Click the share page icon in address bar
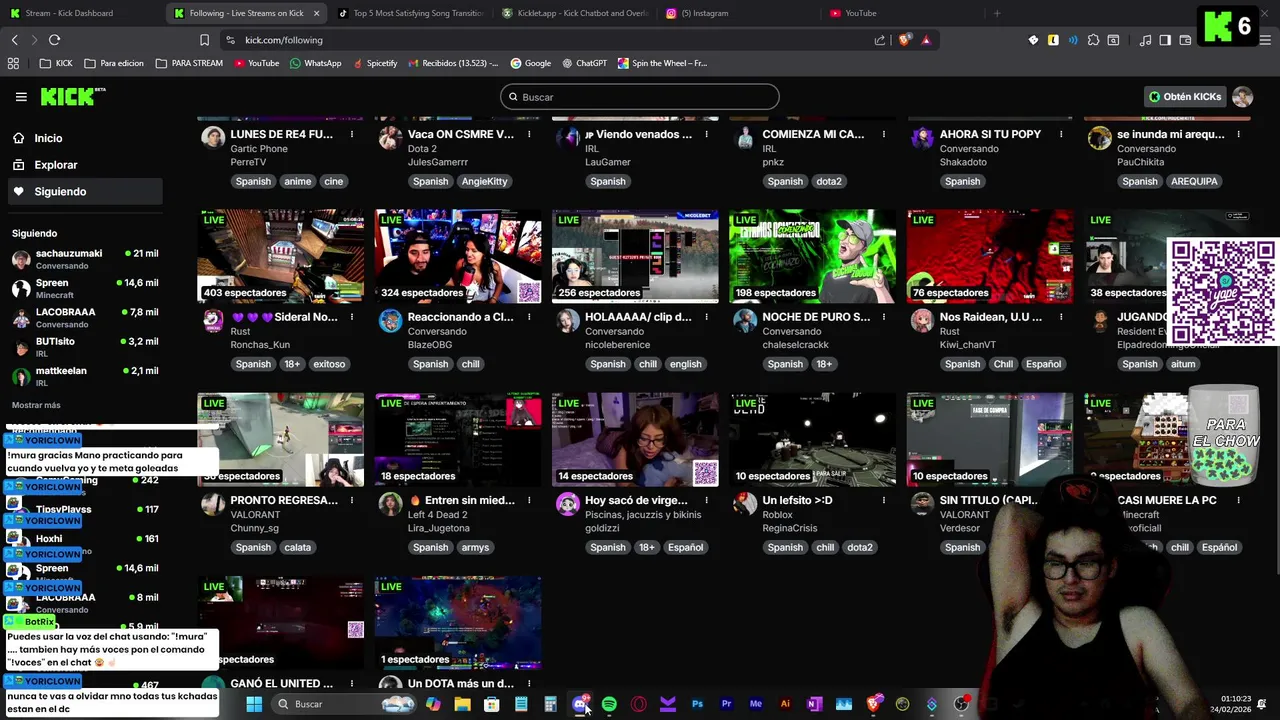The height and width of the screenshot is (720, 1280). click(x=880, y=40)
